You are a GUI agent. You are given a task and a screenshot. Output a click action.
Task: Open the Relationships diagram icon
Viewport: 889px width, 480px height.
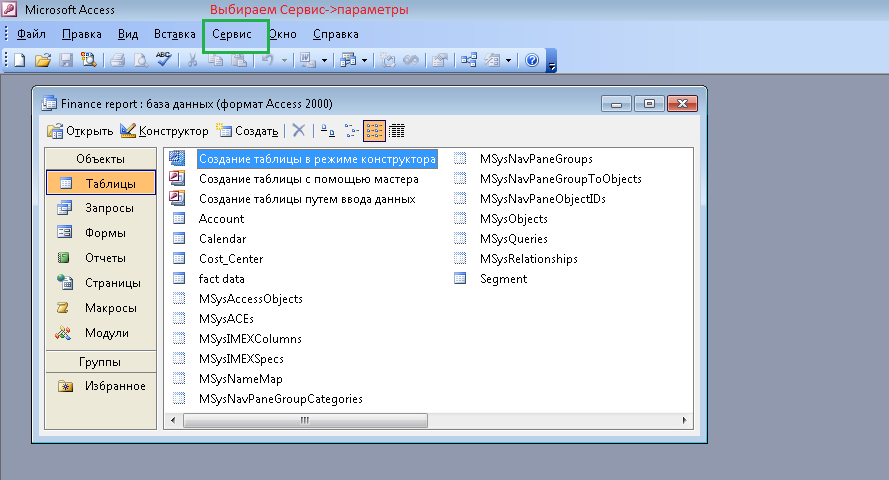click(469, 60)
